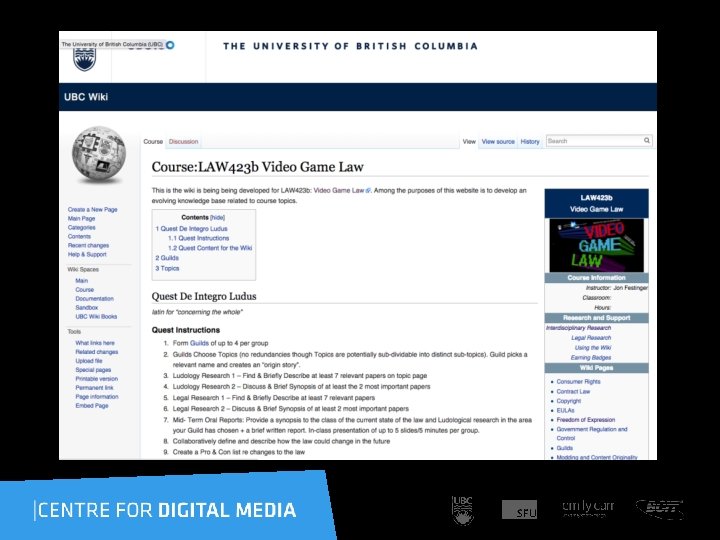
Task: Open EULAs wiki page
Action: (x=565, y=411)
